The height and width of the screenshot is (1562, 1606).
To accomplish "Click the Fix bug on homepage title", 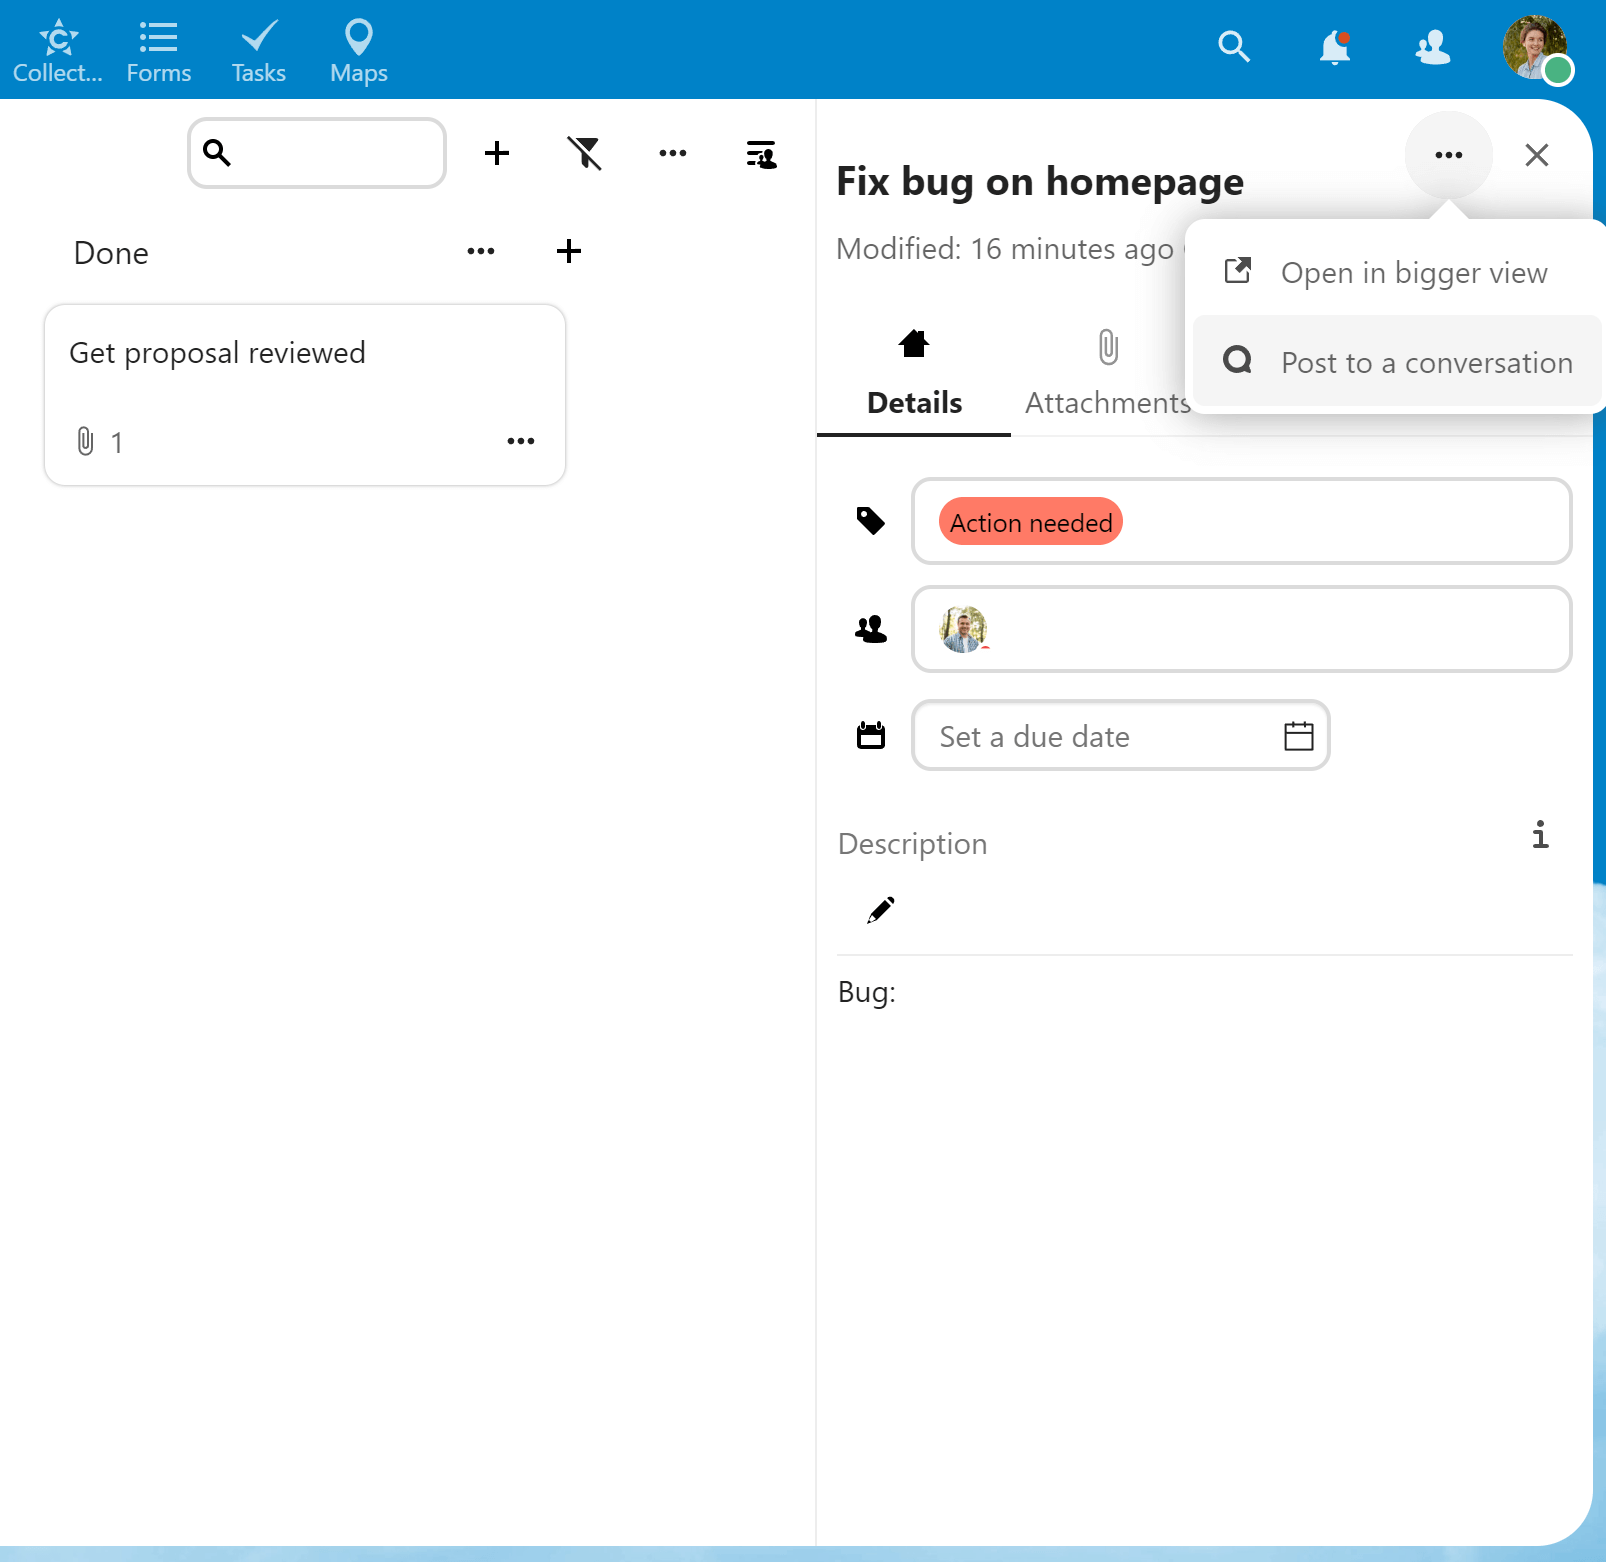I will point(1040,182).
